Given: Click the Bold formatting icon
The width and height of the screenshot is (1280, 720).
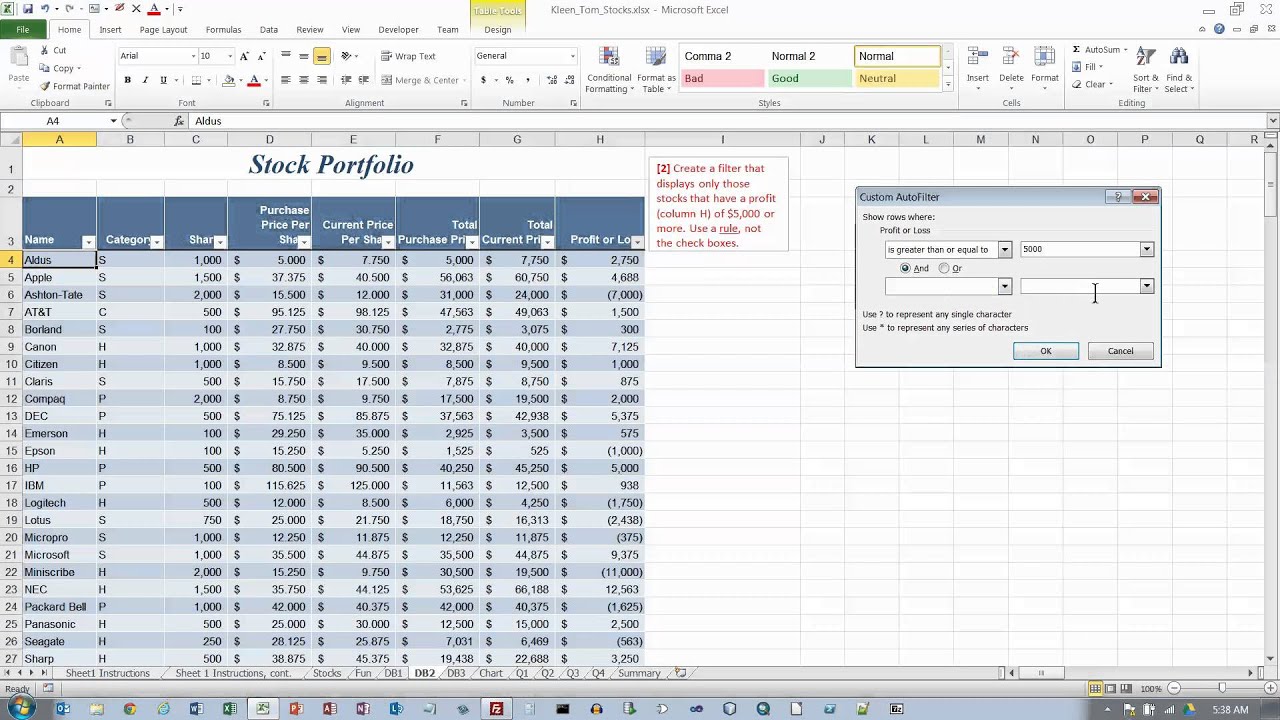Looking at the screenshot, I should pyautogui.click(x=127, y=80).
